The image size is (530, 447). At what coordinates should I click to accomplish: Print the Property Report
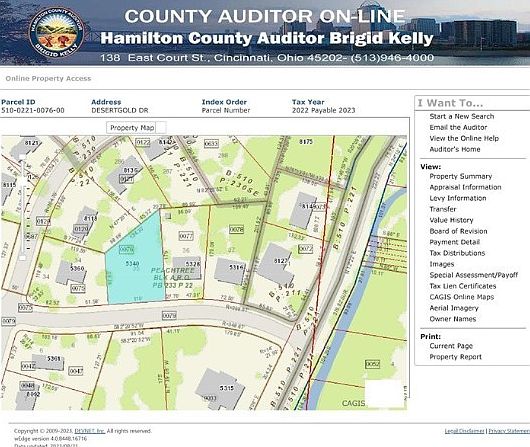(455, 357)
